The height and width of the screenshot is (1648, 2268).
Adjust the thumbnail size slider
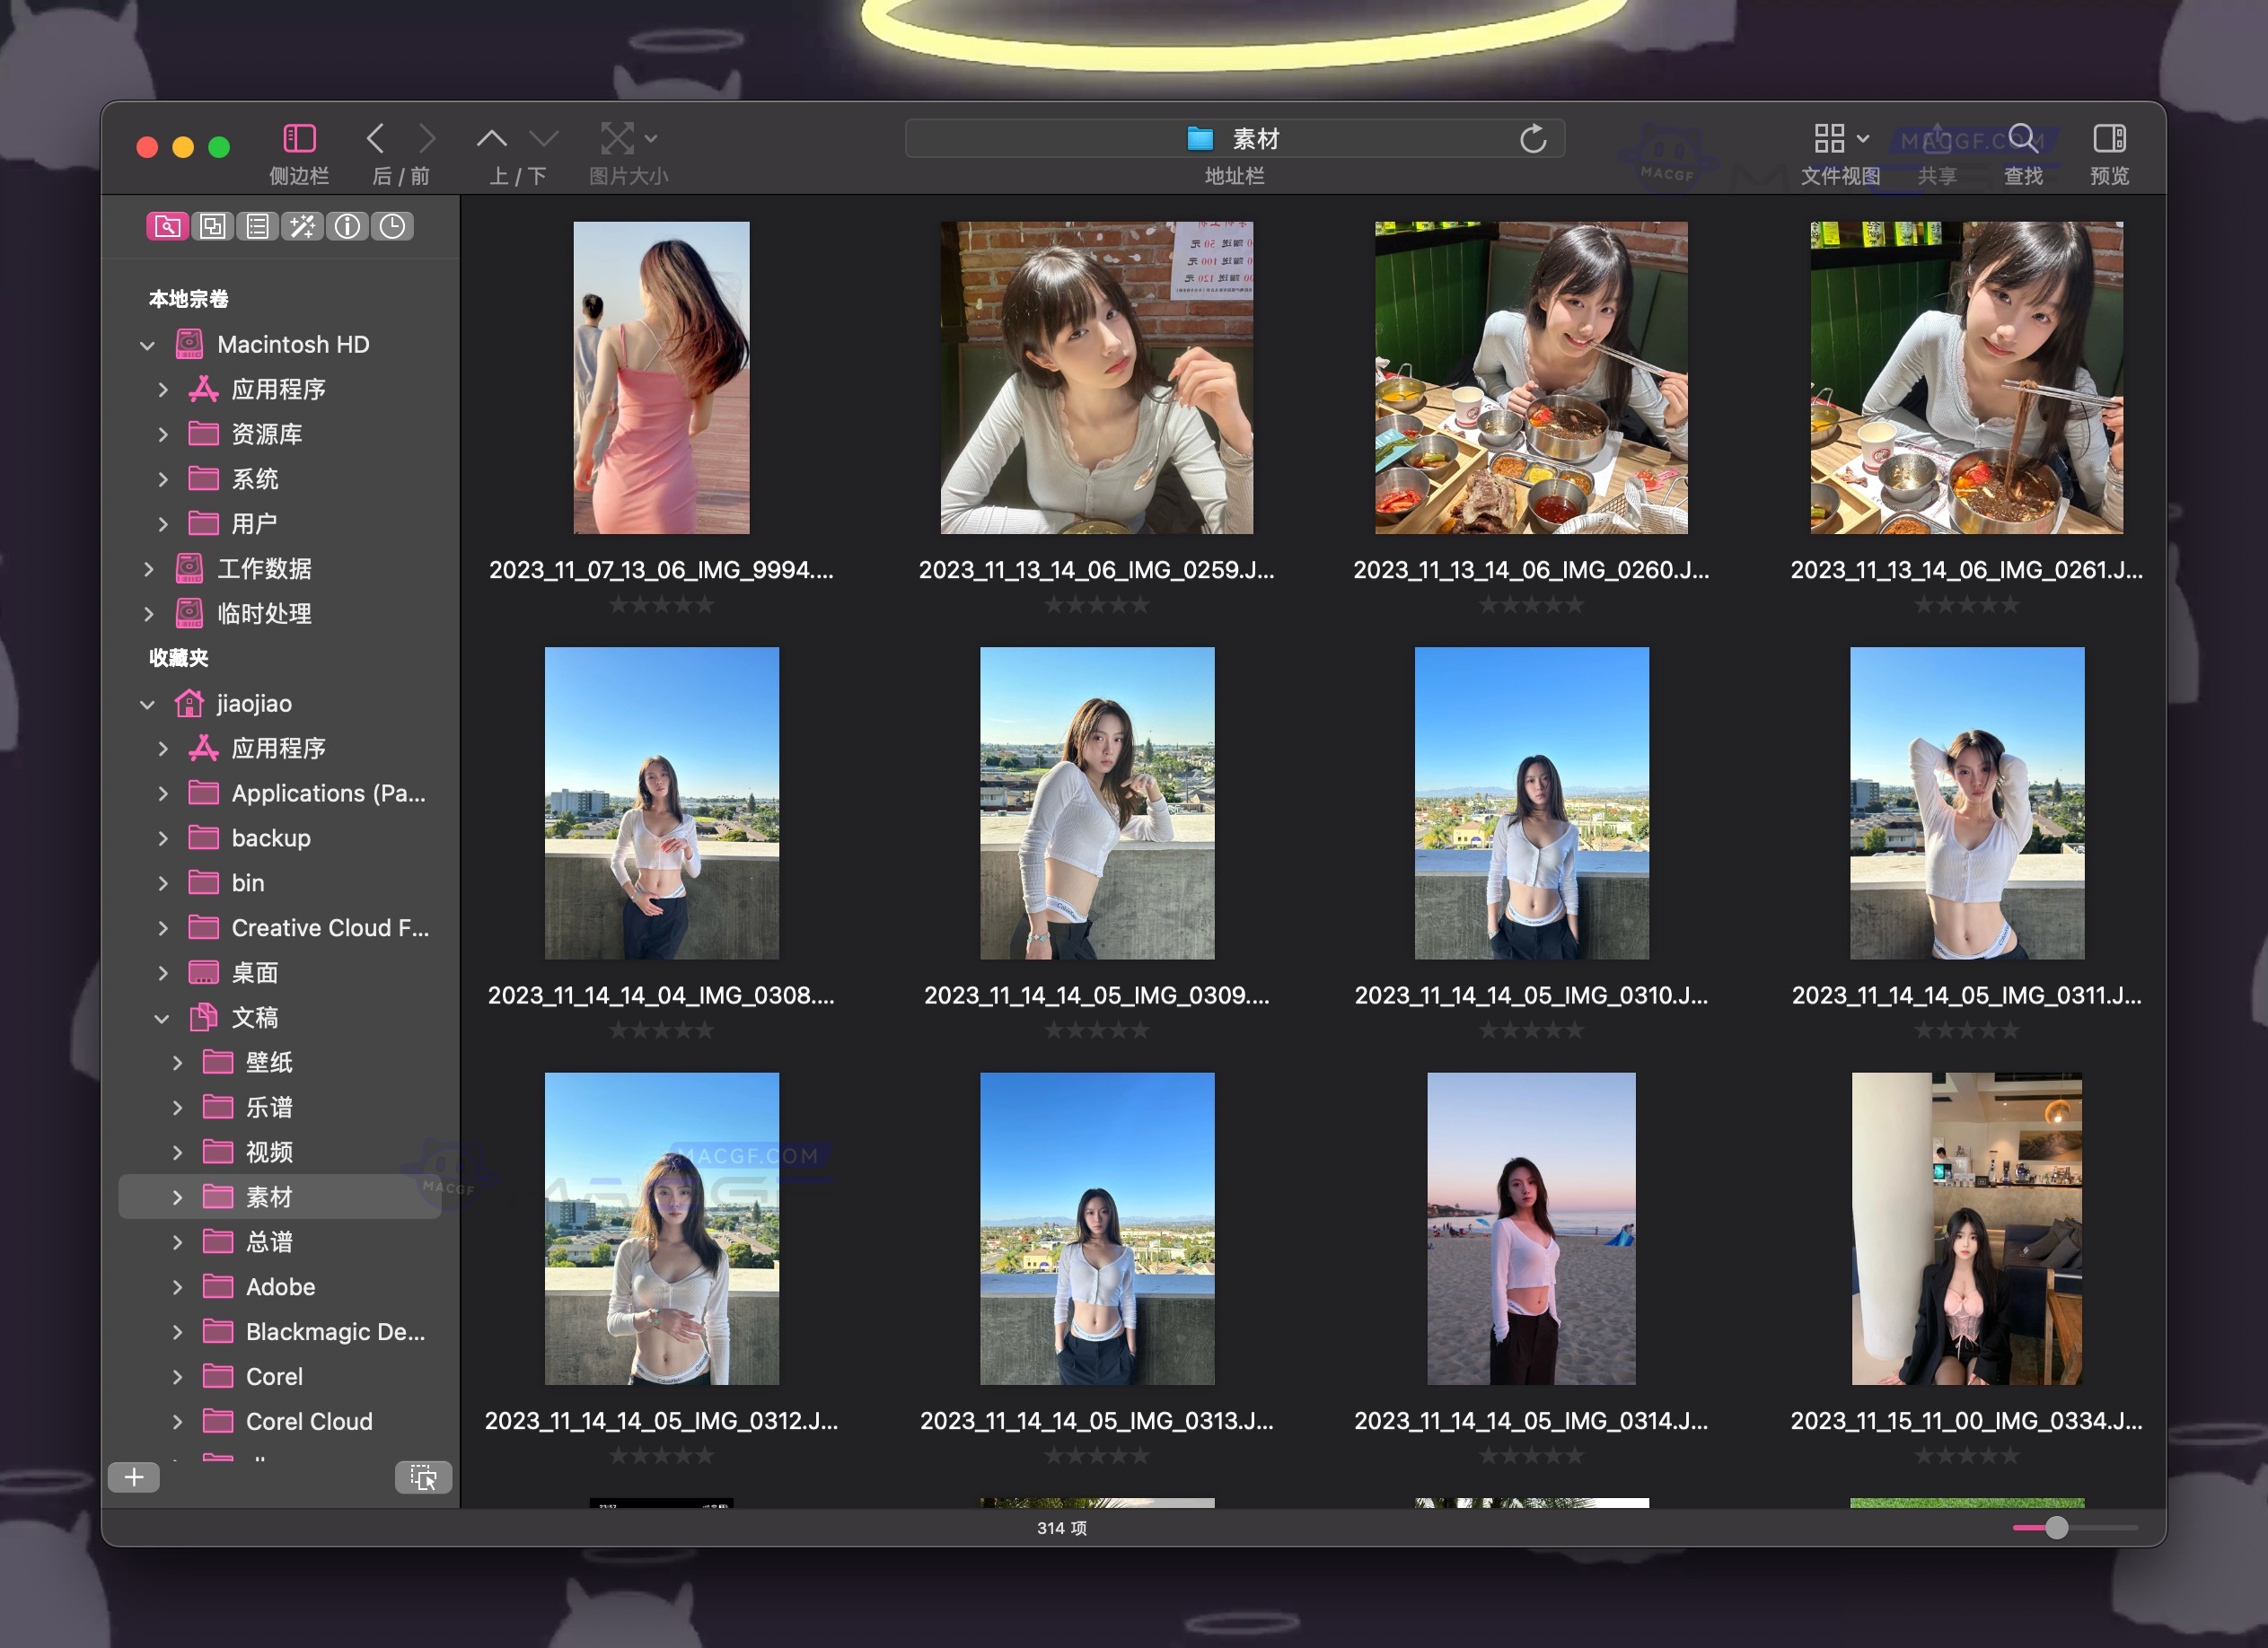click(x=2056, y=1528)
